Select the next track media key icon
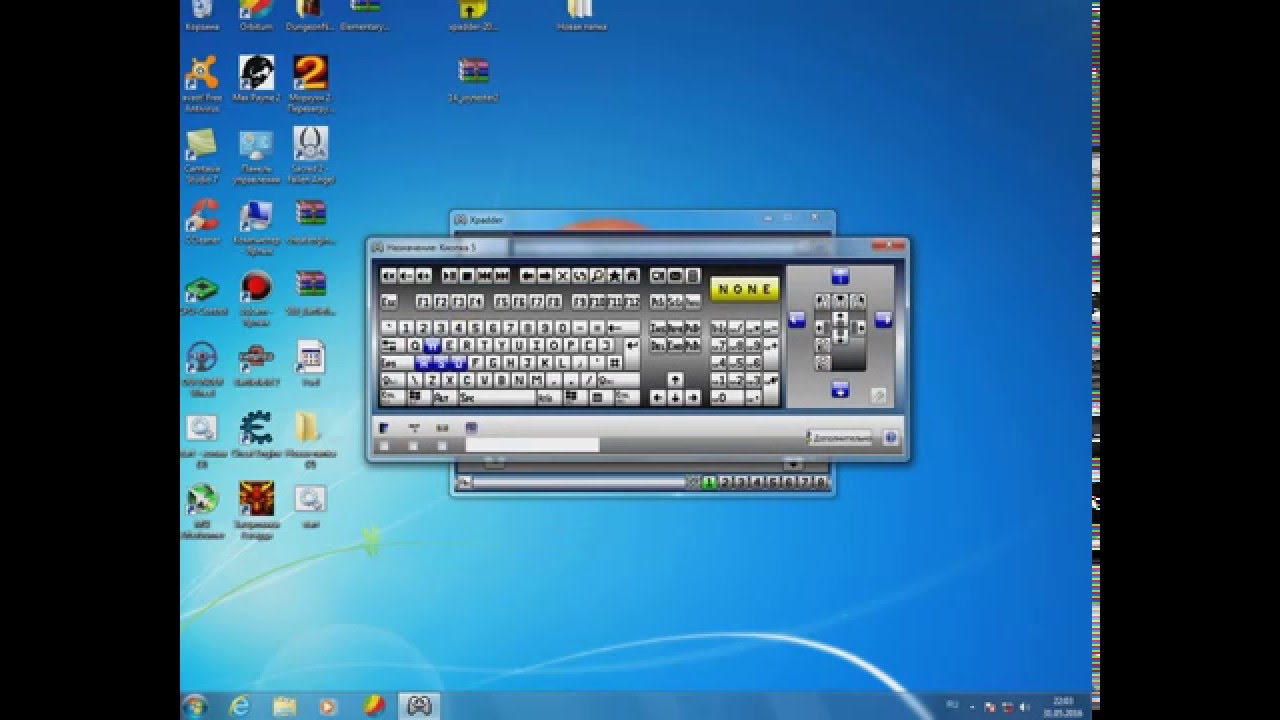The width and height of the screenshot is (1280, 720). [x=502, y=275]
